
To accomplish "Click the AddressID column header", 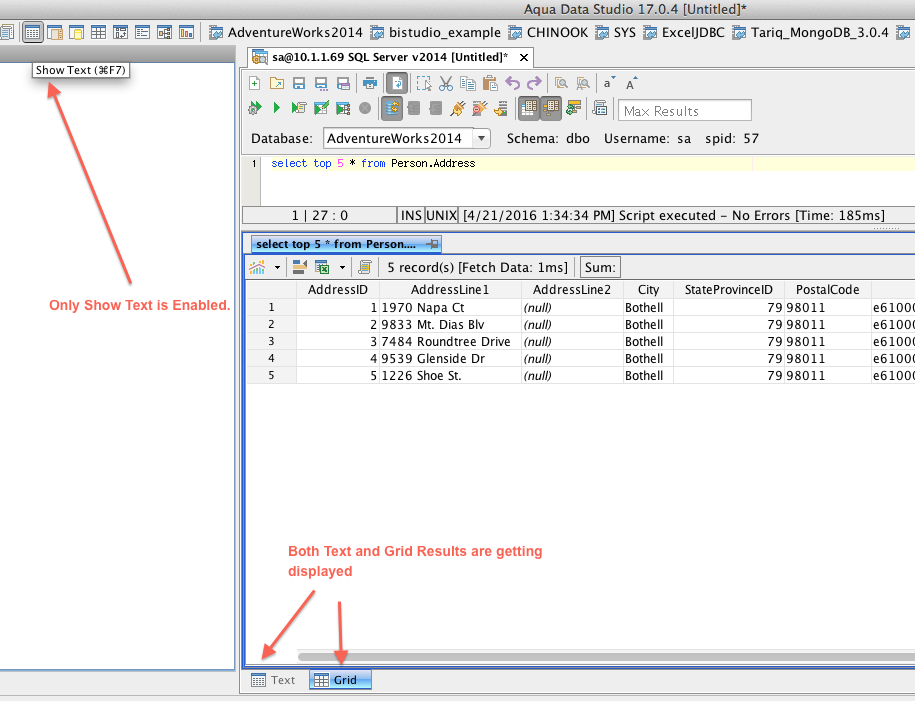I will [x=338, y=290].
